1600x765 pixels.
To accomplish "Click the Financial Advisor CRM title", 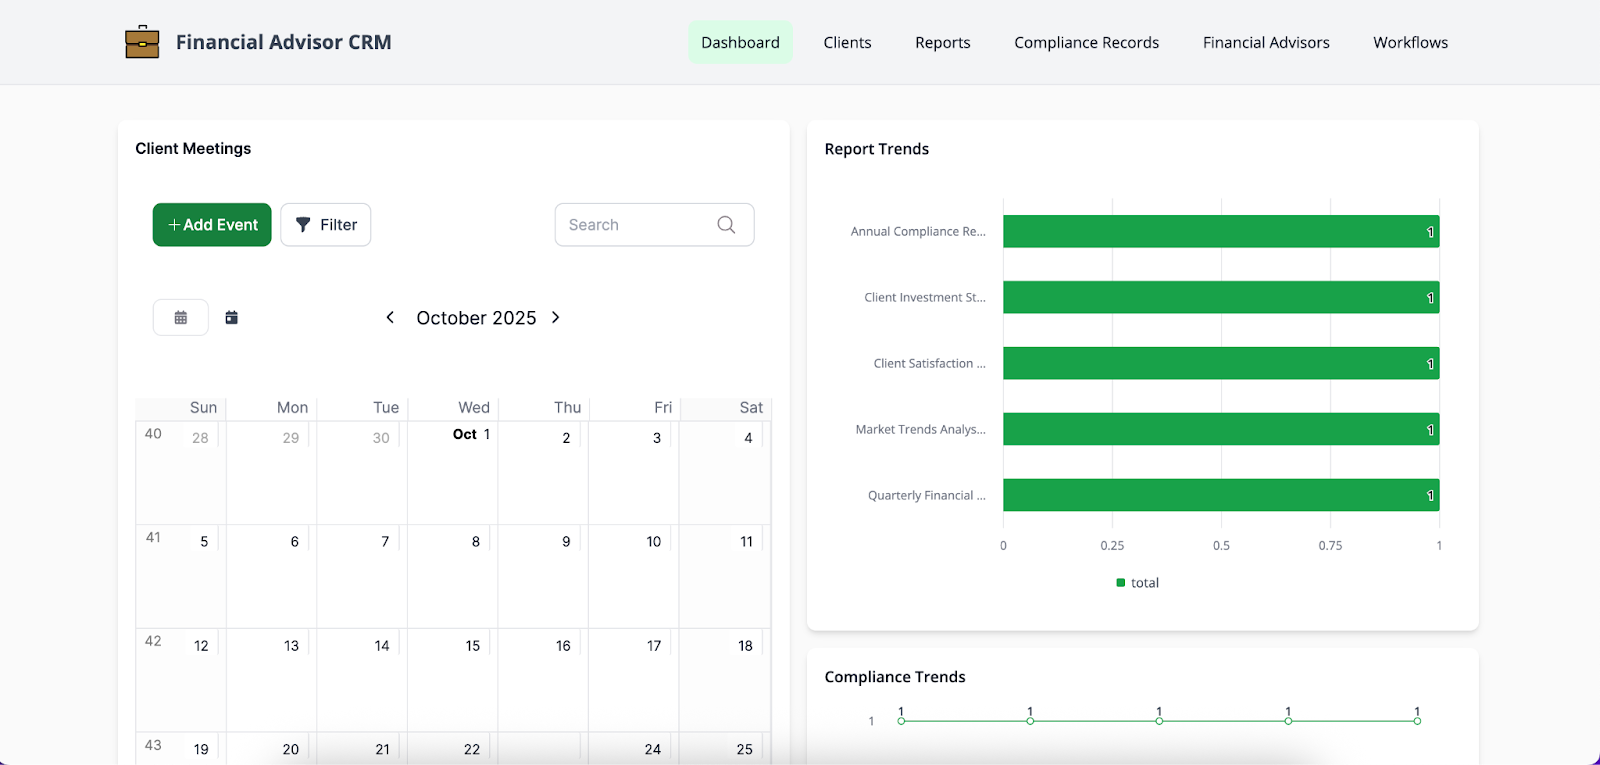I will pos(283,42).
